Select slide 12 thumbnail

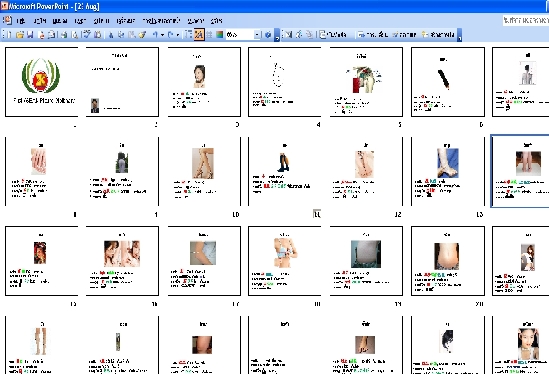[x=366, y=171]
